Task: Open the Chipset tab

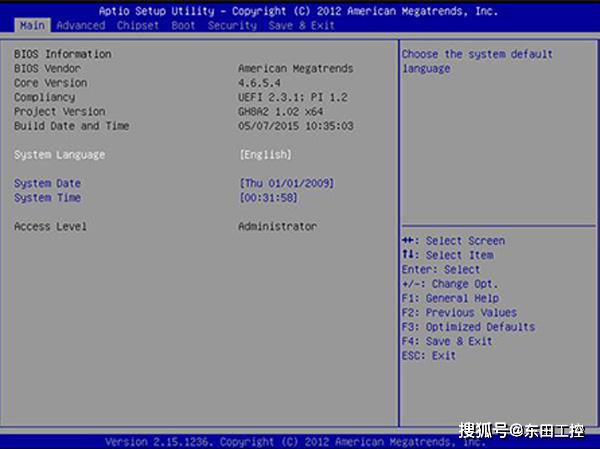Action: coord(138,26)
